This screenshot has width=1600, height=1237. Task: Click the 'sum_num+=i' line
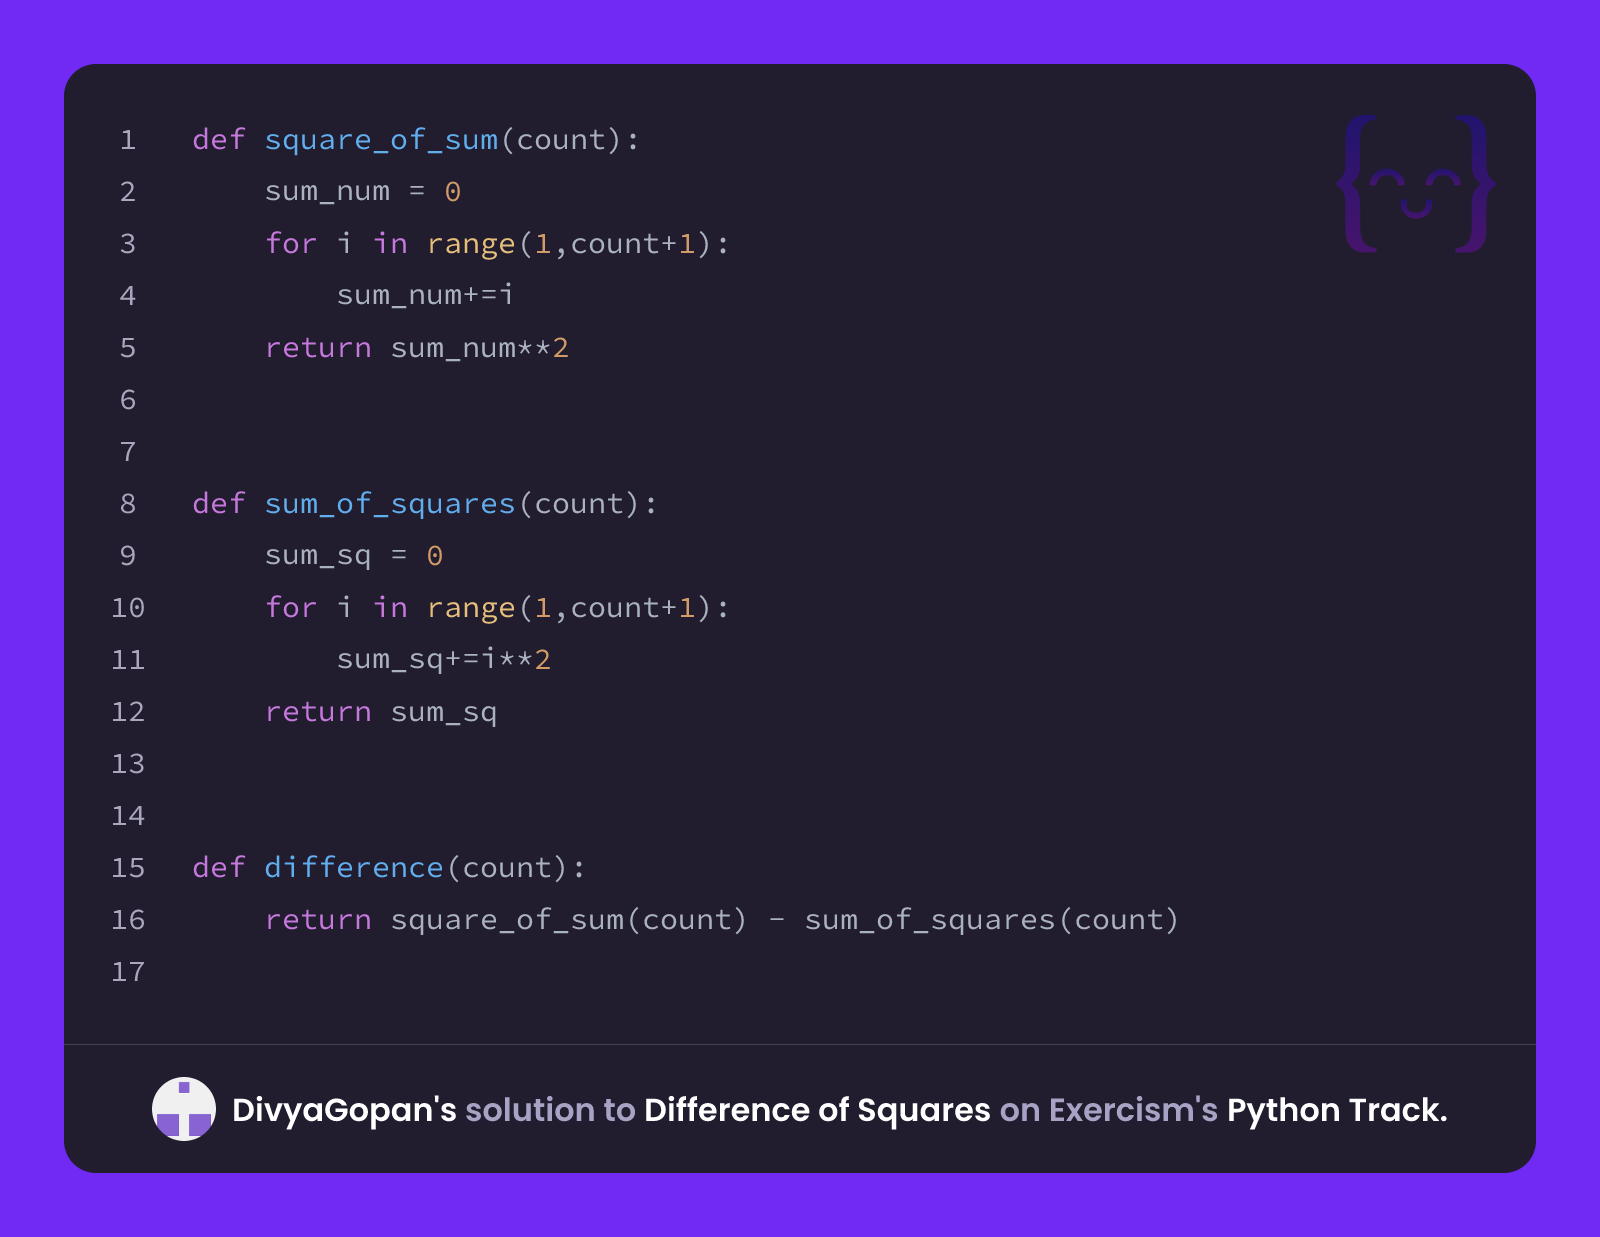425,296
